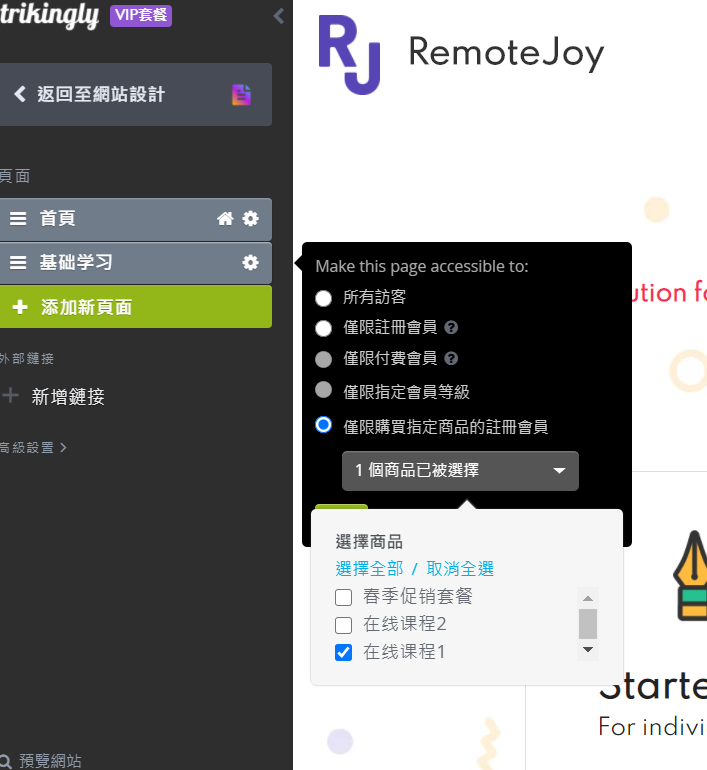
Task: Click the home icon on 首頁 row
Action: (x=225, y=219)
